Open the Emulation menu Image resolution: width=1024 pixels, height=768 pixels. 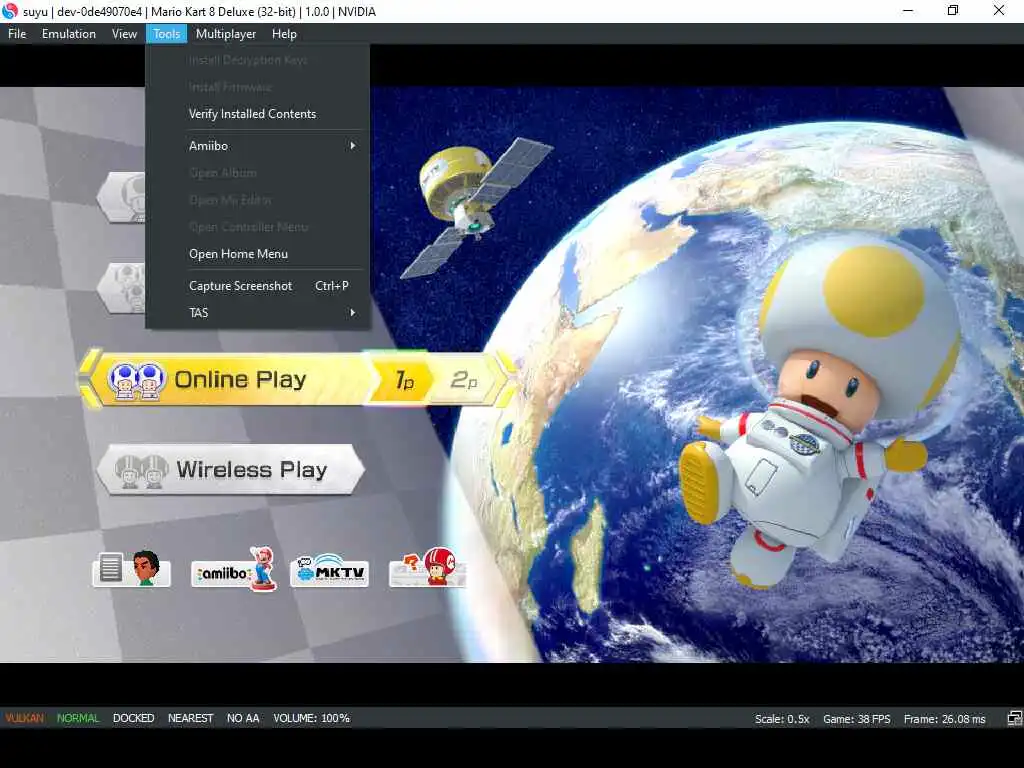tap(69, 34)
